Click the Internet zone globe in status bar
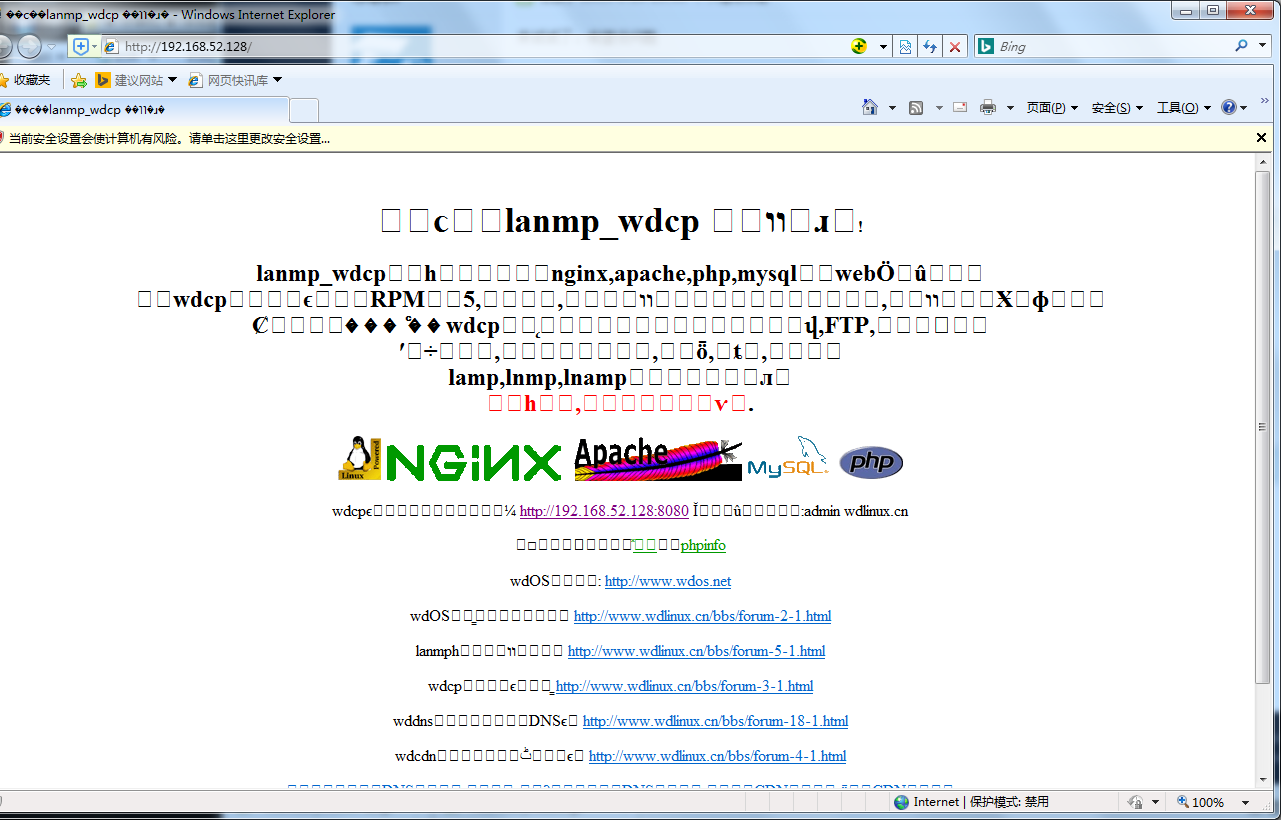 (902, 802)
